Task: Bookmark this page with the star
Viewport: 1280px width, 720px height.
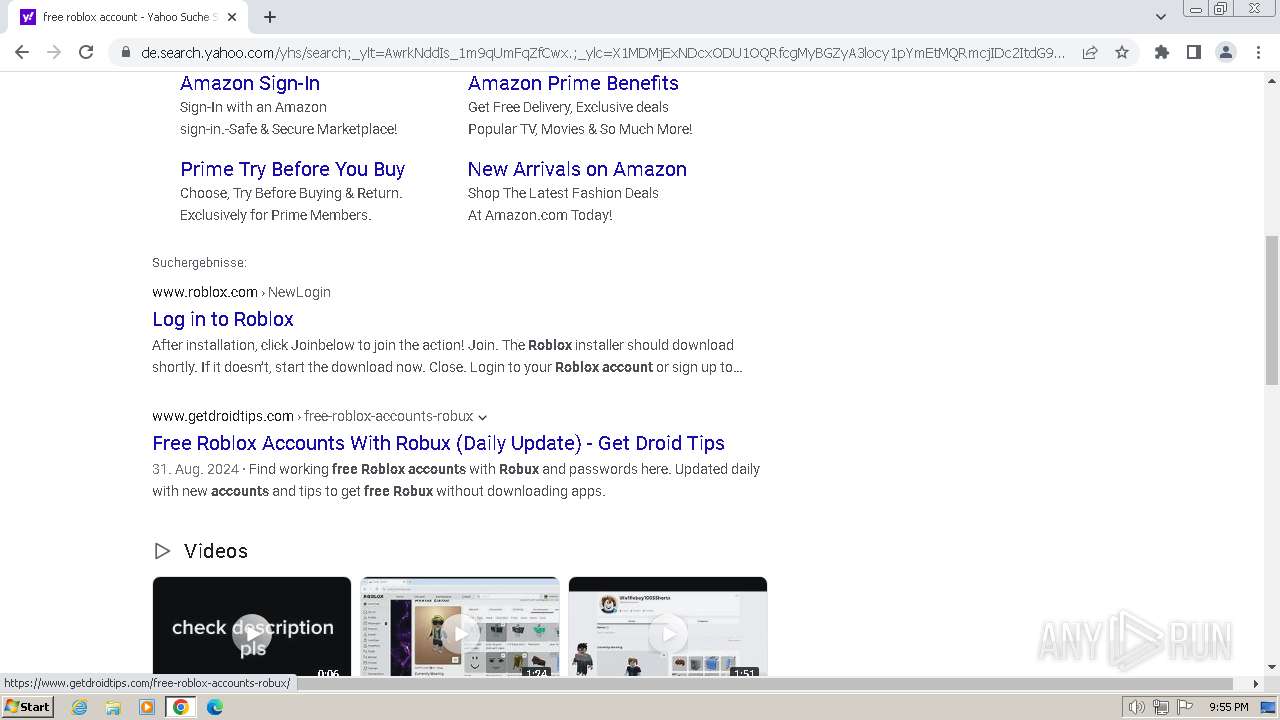Action: tap(1122, 53)
